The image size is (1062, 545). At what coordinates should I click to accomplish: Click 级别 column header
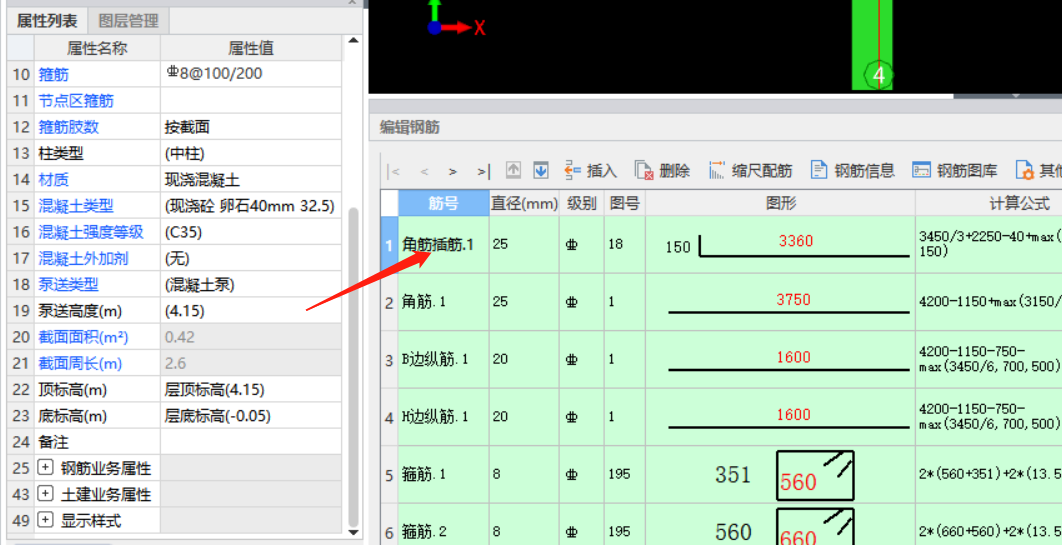click(x=582, y=203)
